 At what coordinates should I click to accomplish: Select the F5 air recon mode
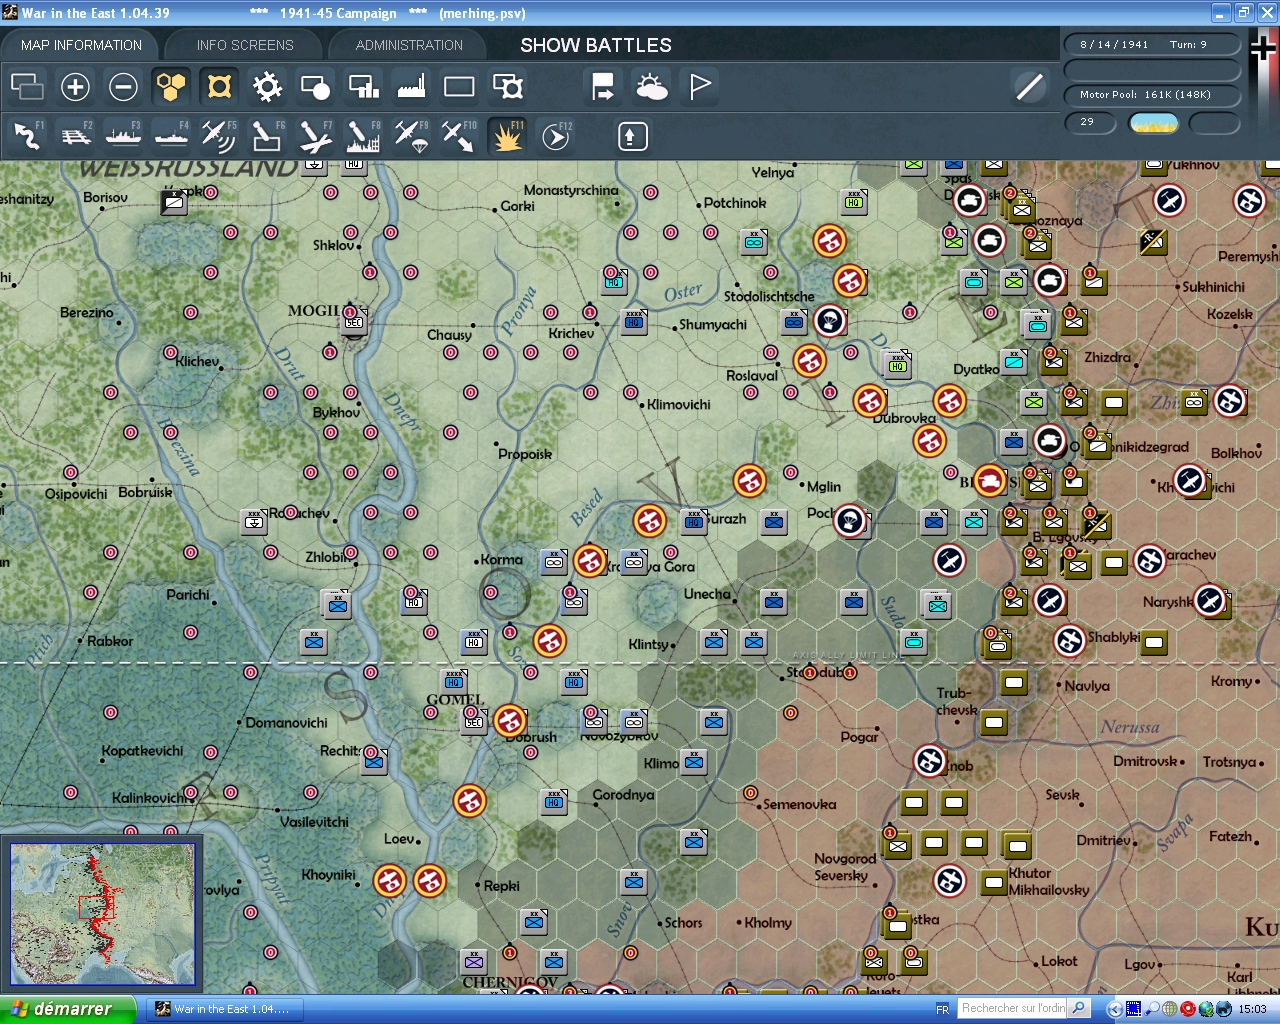pyautogui.click(x=219, y=136)
